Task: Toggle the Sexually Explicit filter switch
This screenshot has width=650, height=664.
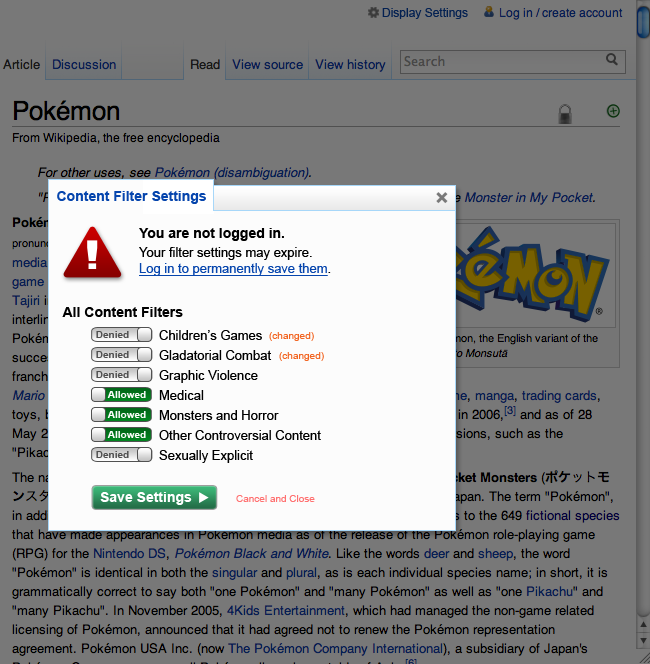Action: point(122,454)
